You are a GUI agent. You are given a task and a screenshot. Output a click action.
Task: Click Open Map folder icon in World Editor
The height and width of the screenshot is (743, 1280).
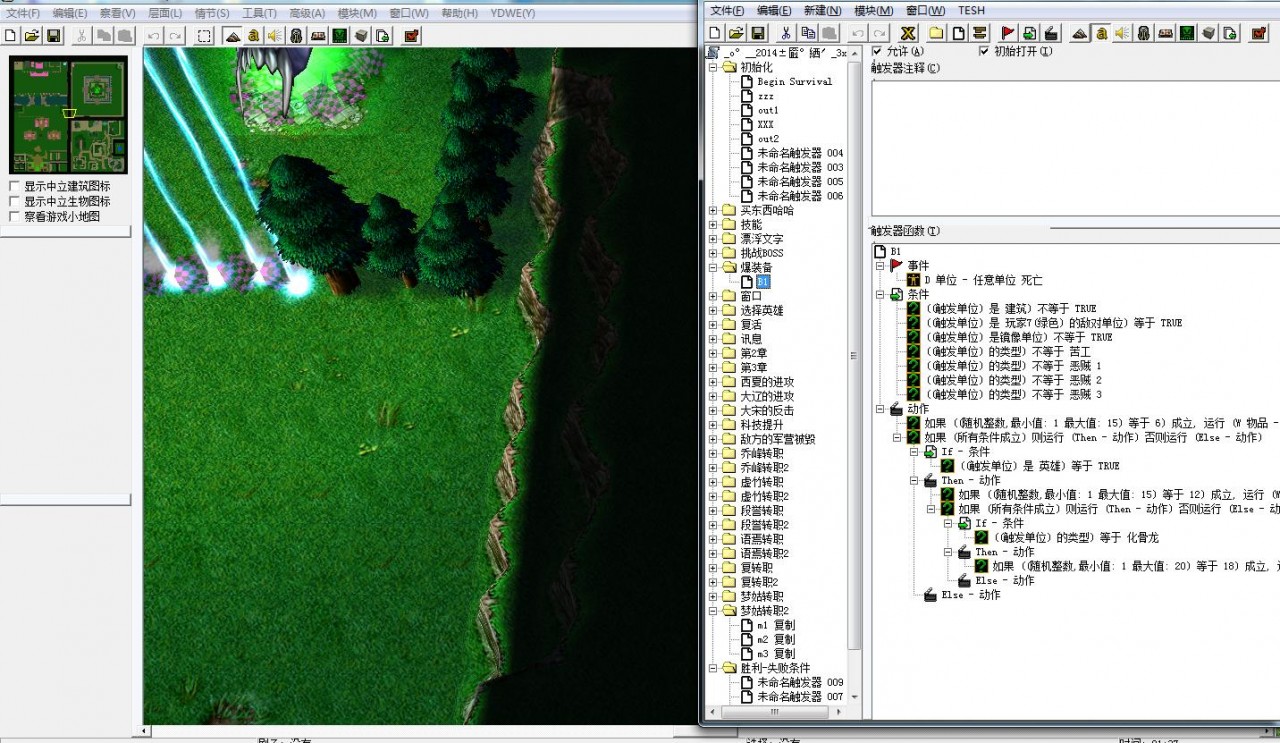coord(32,35)
